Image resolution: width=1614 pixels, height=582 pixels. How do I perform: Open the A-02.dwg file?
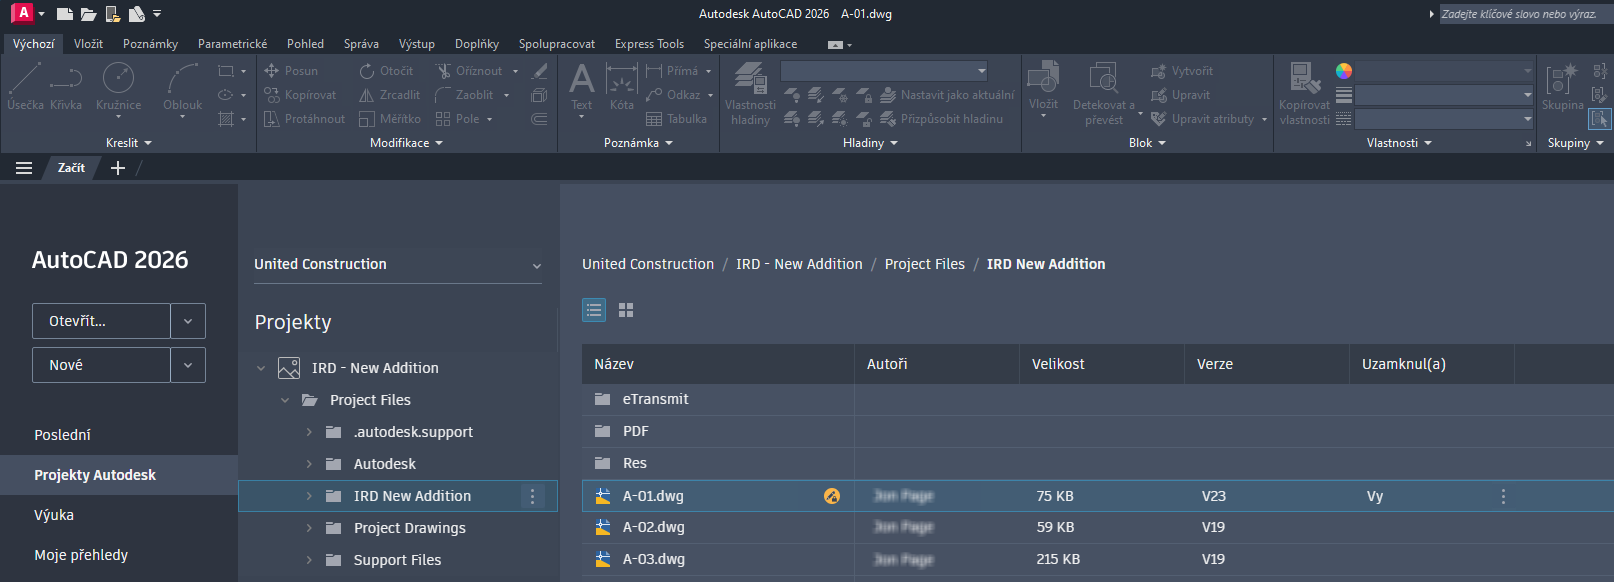click(654, 527)
